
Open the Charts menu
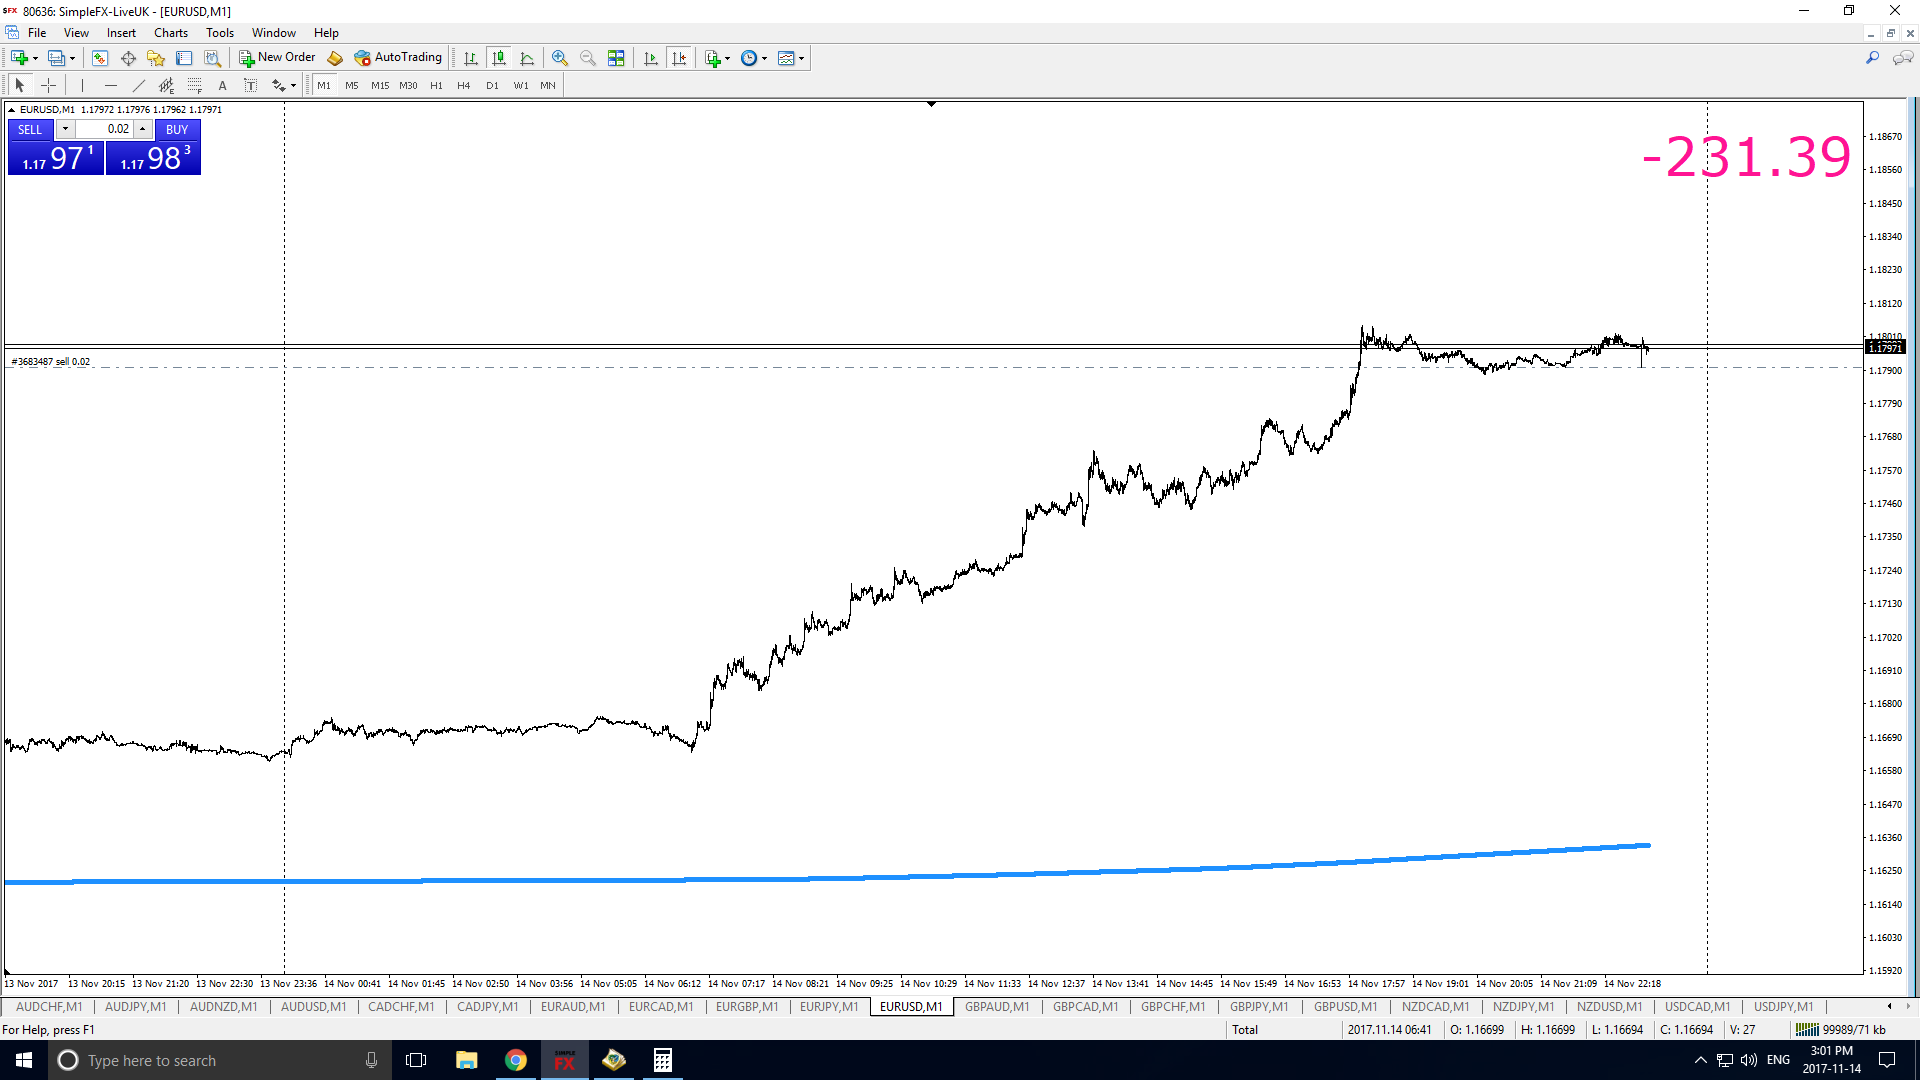point(171,33)
